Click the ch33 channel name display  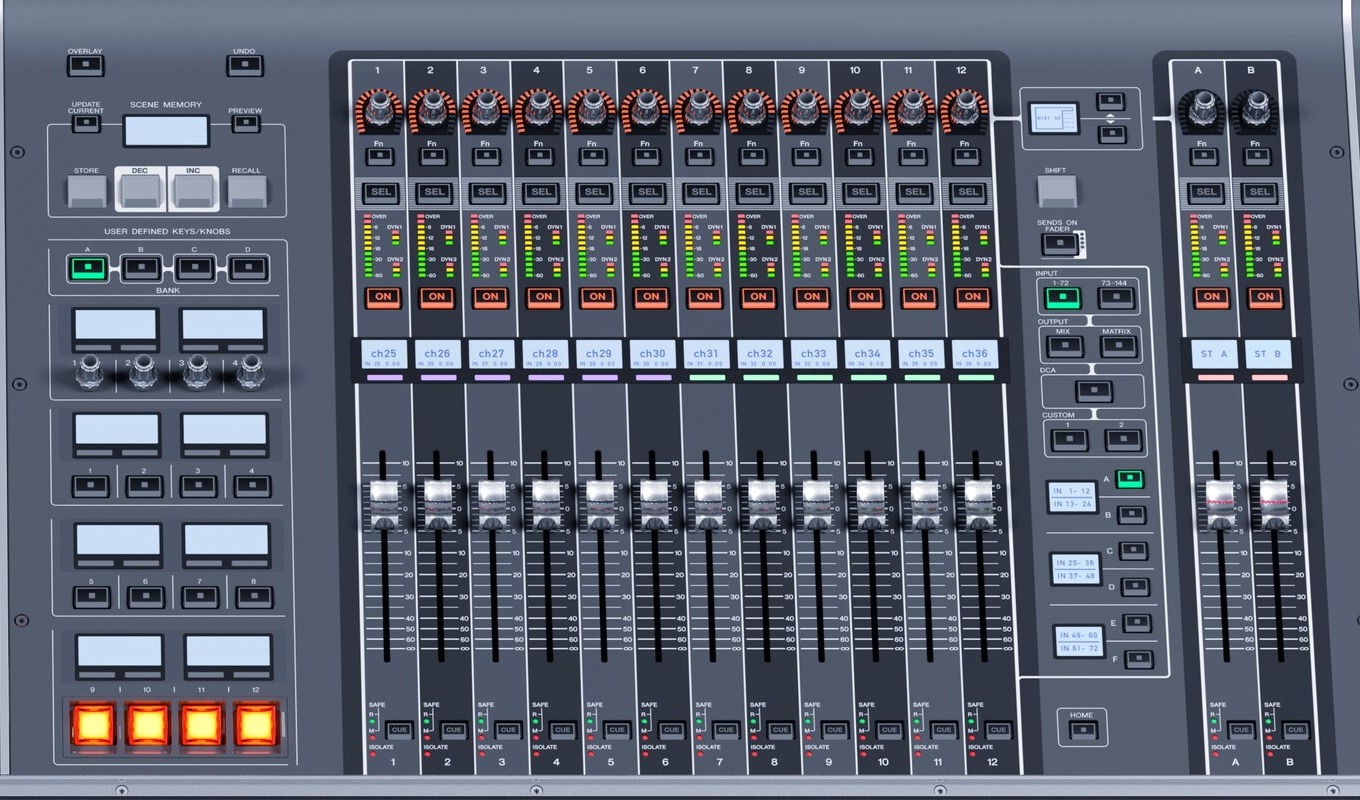[x=813, y=356]
